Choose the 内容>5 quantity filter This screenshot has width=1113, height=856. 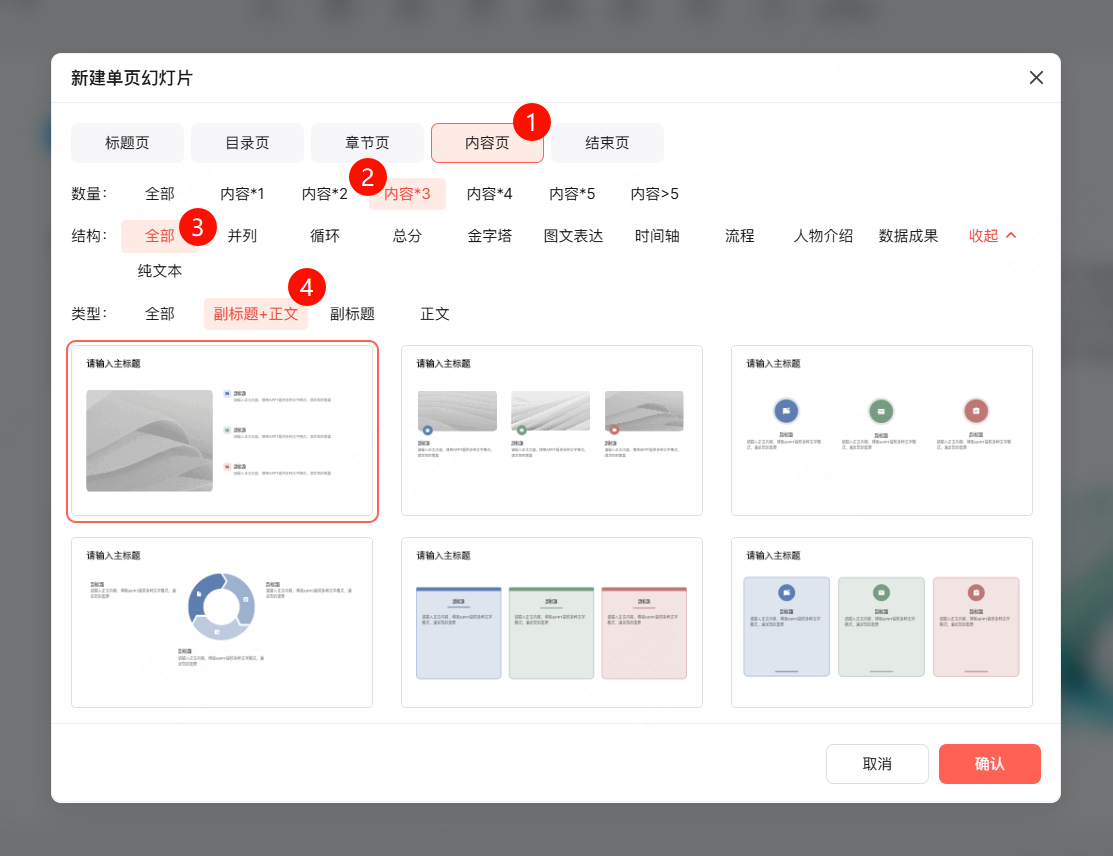pos(654,194)
